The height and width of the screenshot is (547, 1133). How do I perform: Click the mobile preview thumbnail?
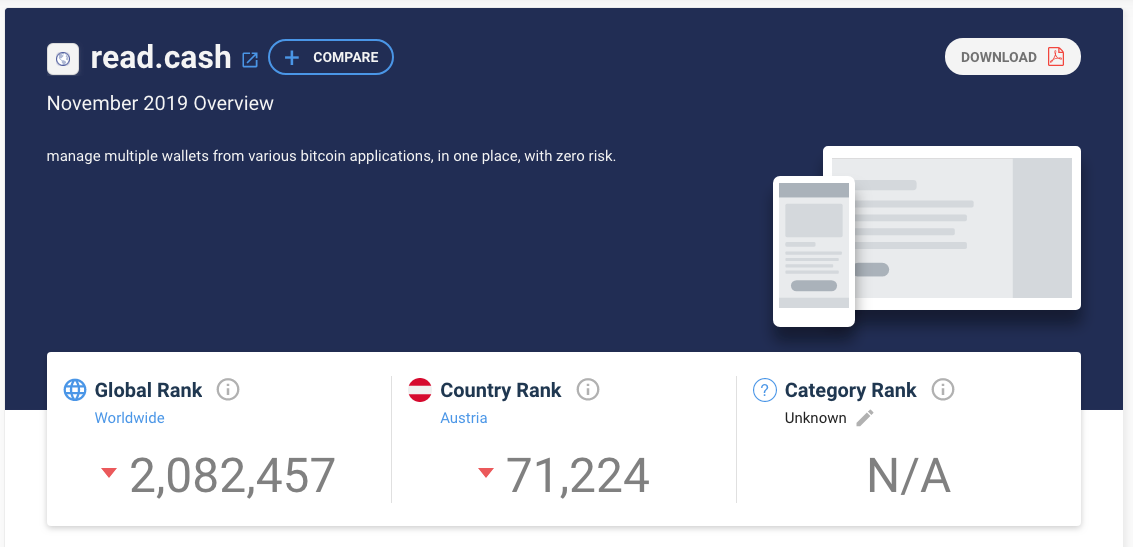(x=814, y=251)
